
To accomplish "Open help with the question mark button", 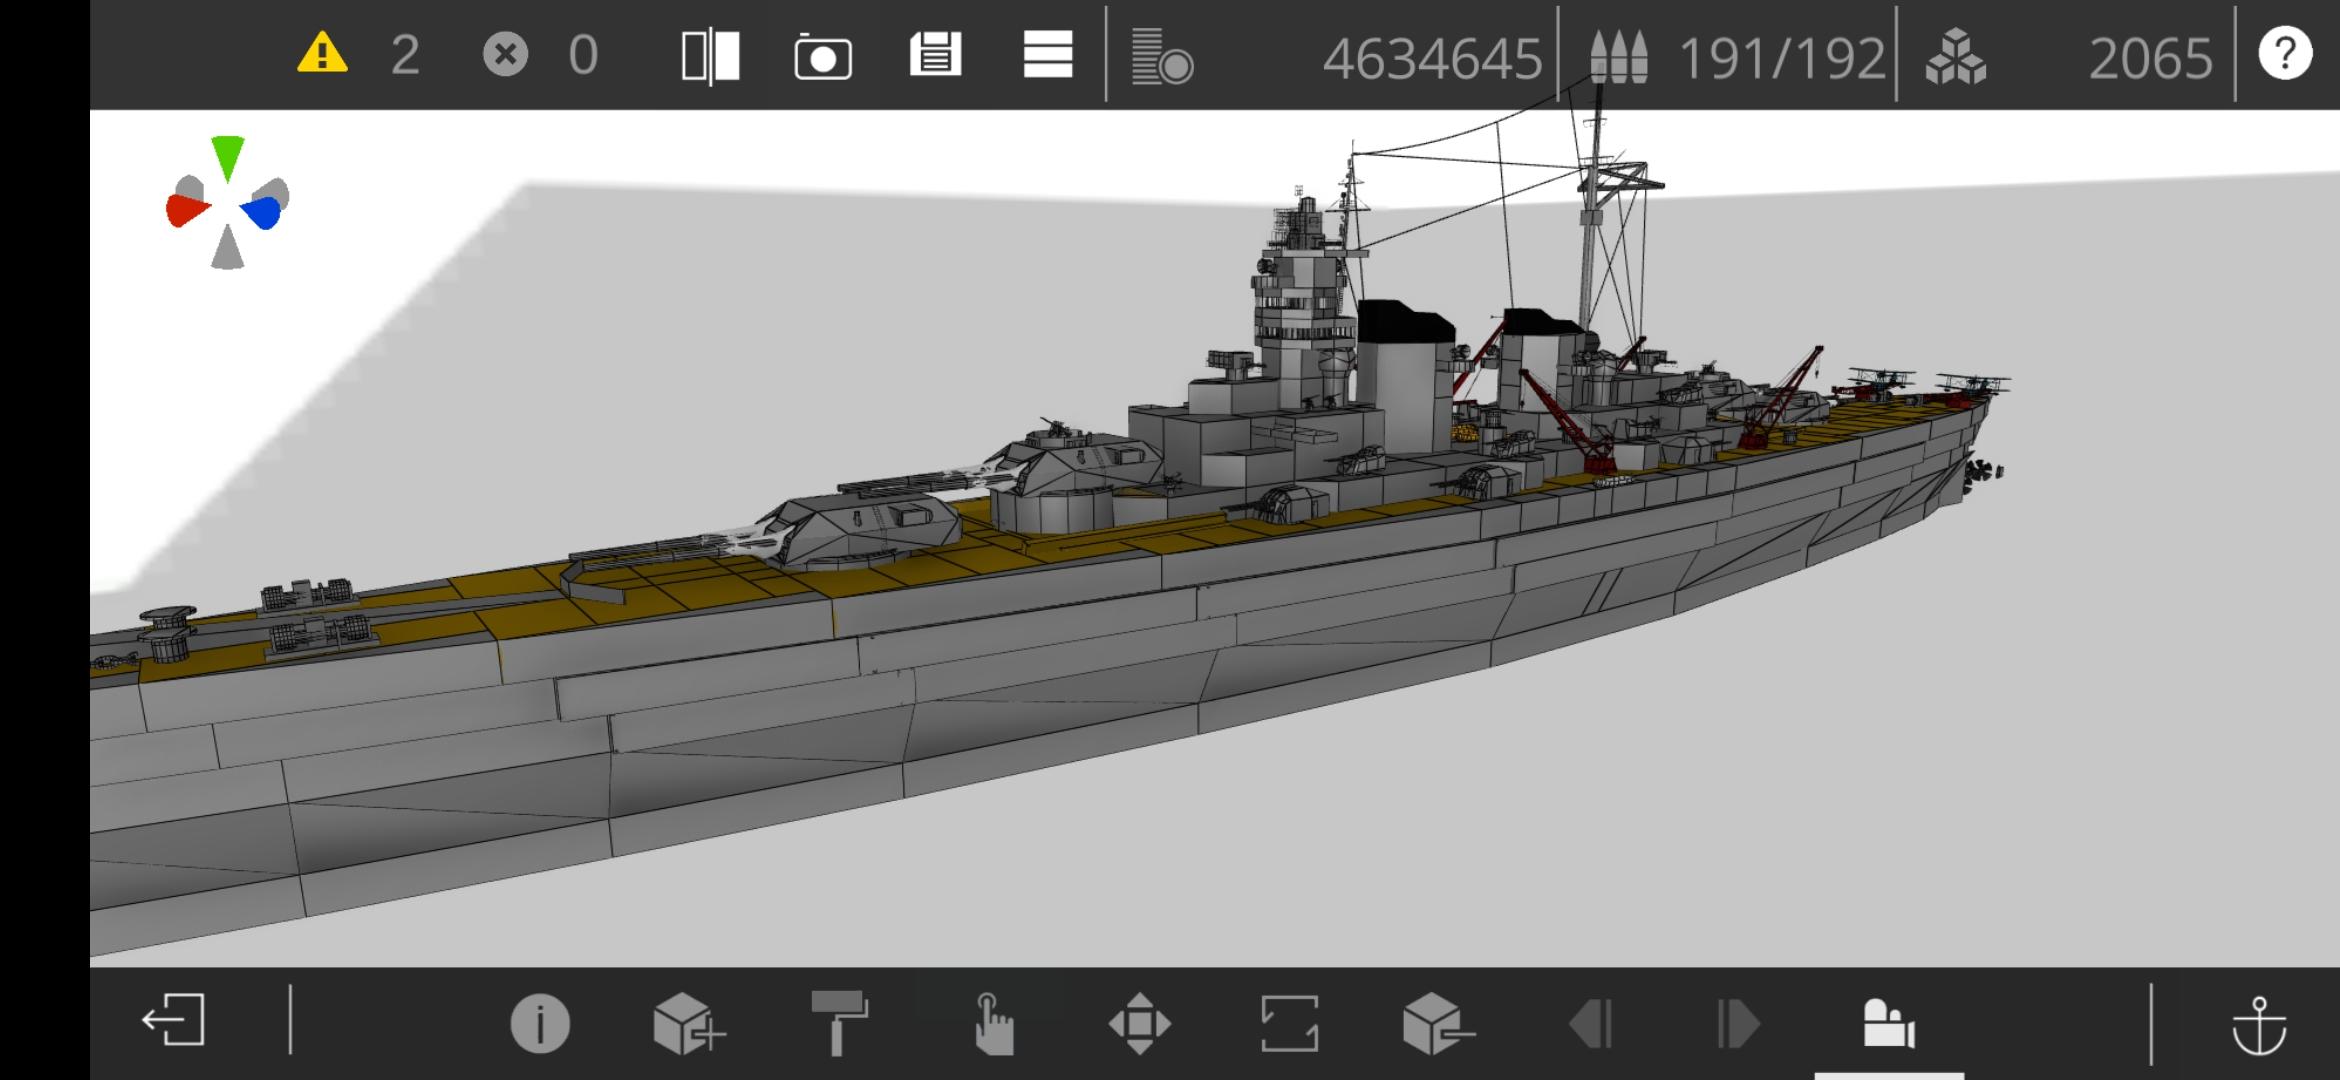I will click(2284, 54).
